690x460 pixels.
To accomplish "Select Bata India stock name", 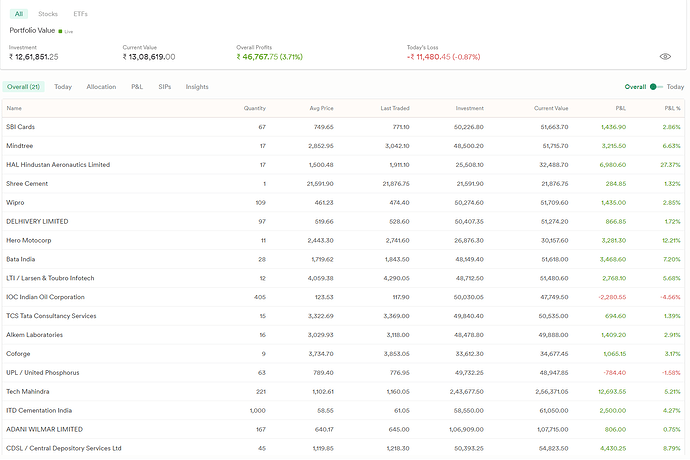I will pyautogui.click(x=20, y=259).
